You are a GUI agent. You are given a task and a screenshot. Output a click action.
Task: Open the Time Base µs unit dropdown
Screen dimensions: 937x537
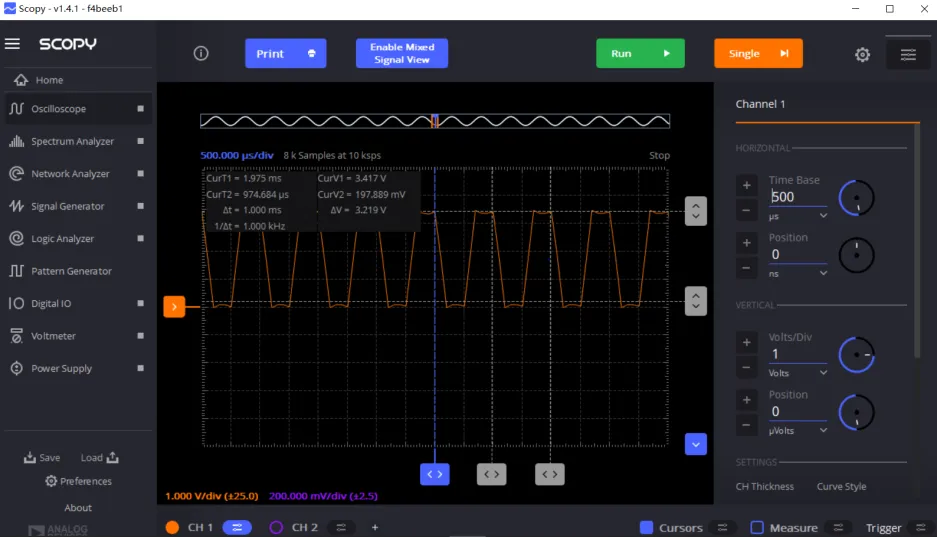pos(798,216)
